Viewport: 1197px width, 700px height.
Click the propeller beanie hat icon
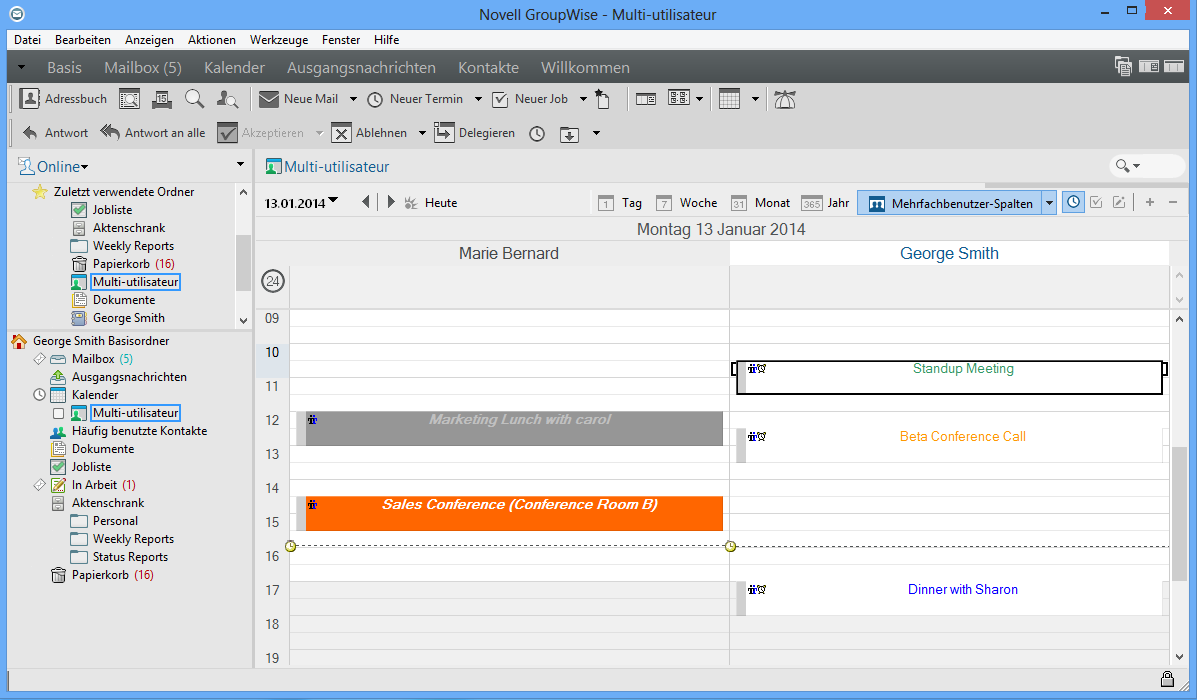coord(785,99)
